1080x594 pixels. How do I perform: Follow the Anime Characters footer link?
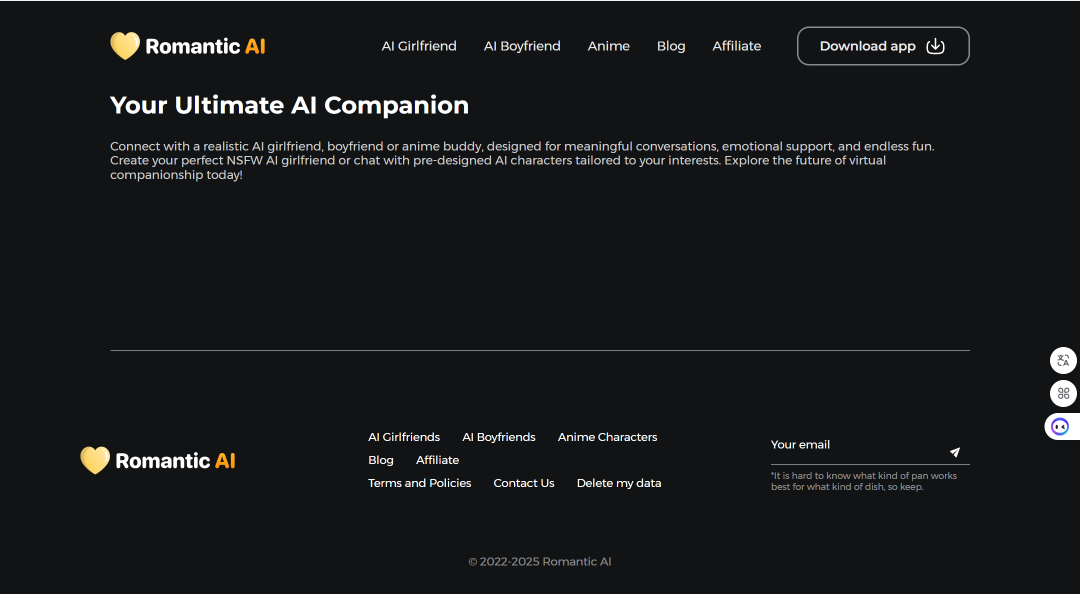(x=608, y=437)
